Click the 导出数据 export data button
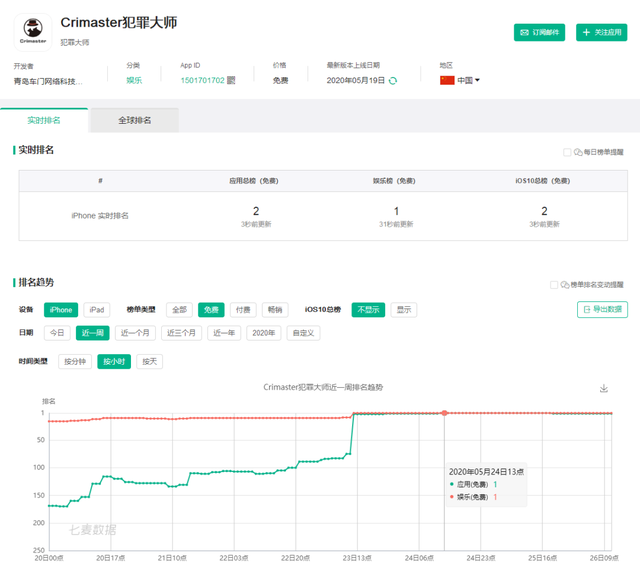The image size is (640, 572). pyautogui.click(x=602, y=309)
